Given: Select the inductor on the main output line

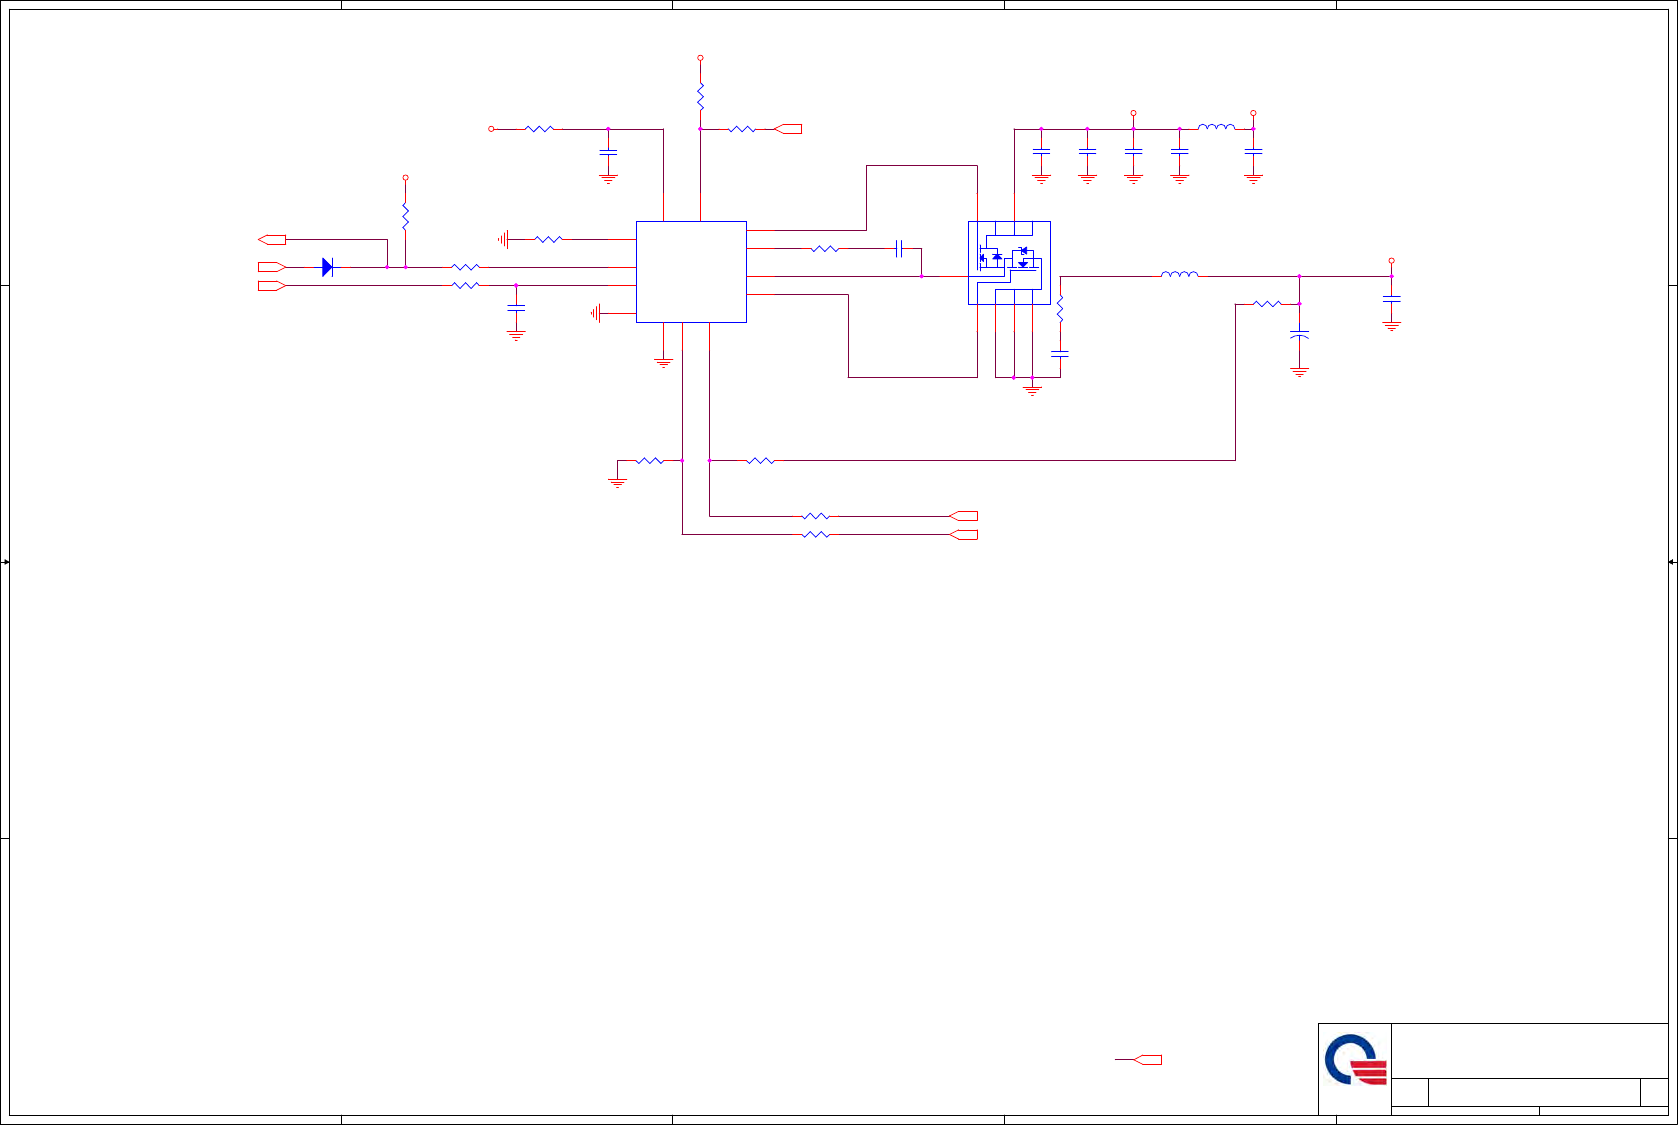Looking at the screenshot, I should point(1180,274).
